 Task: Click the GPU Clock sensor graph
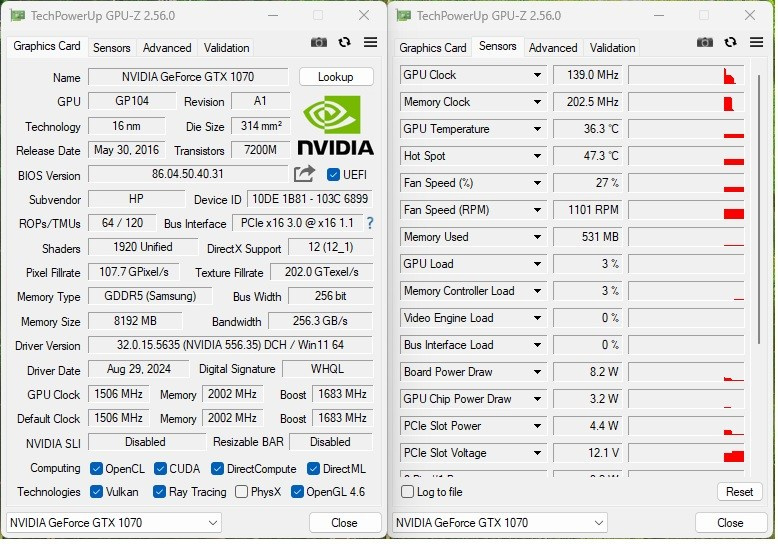(686, 75)
